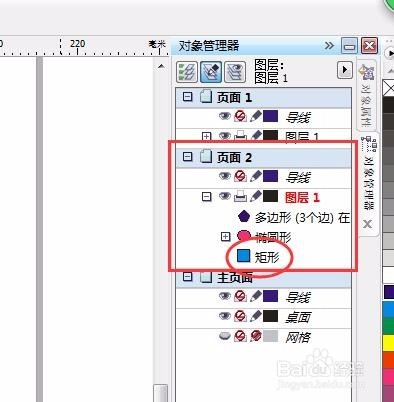Click the page icon next to 主页面
The height and width of the screenshot is (402, 394).
point(206,276)
